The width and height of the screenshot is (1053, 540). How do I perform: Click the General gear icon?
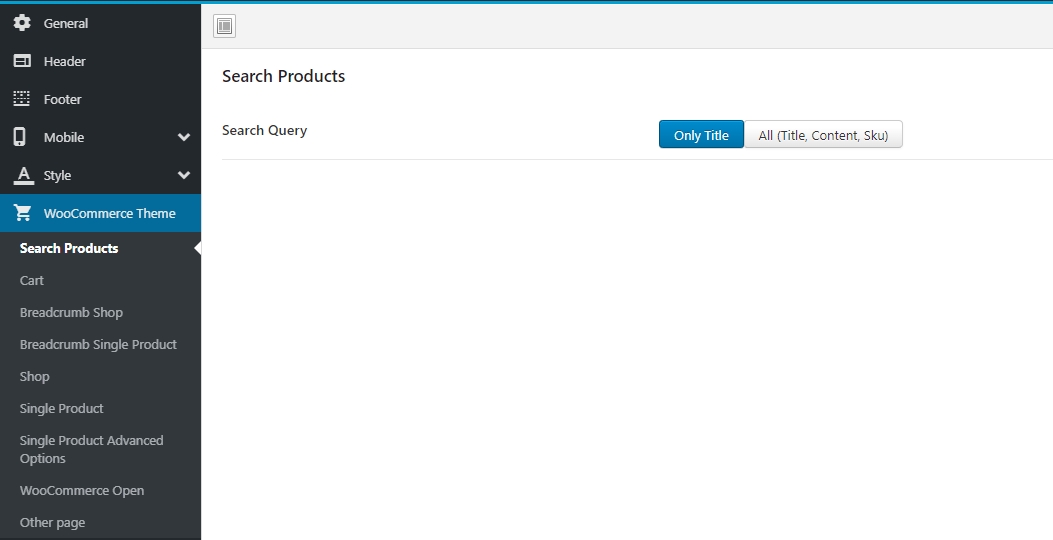click(22, 23)
